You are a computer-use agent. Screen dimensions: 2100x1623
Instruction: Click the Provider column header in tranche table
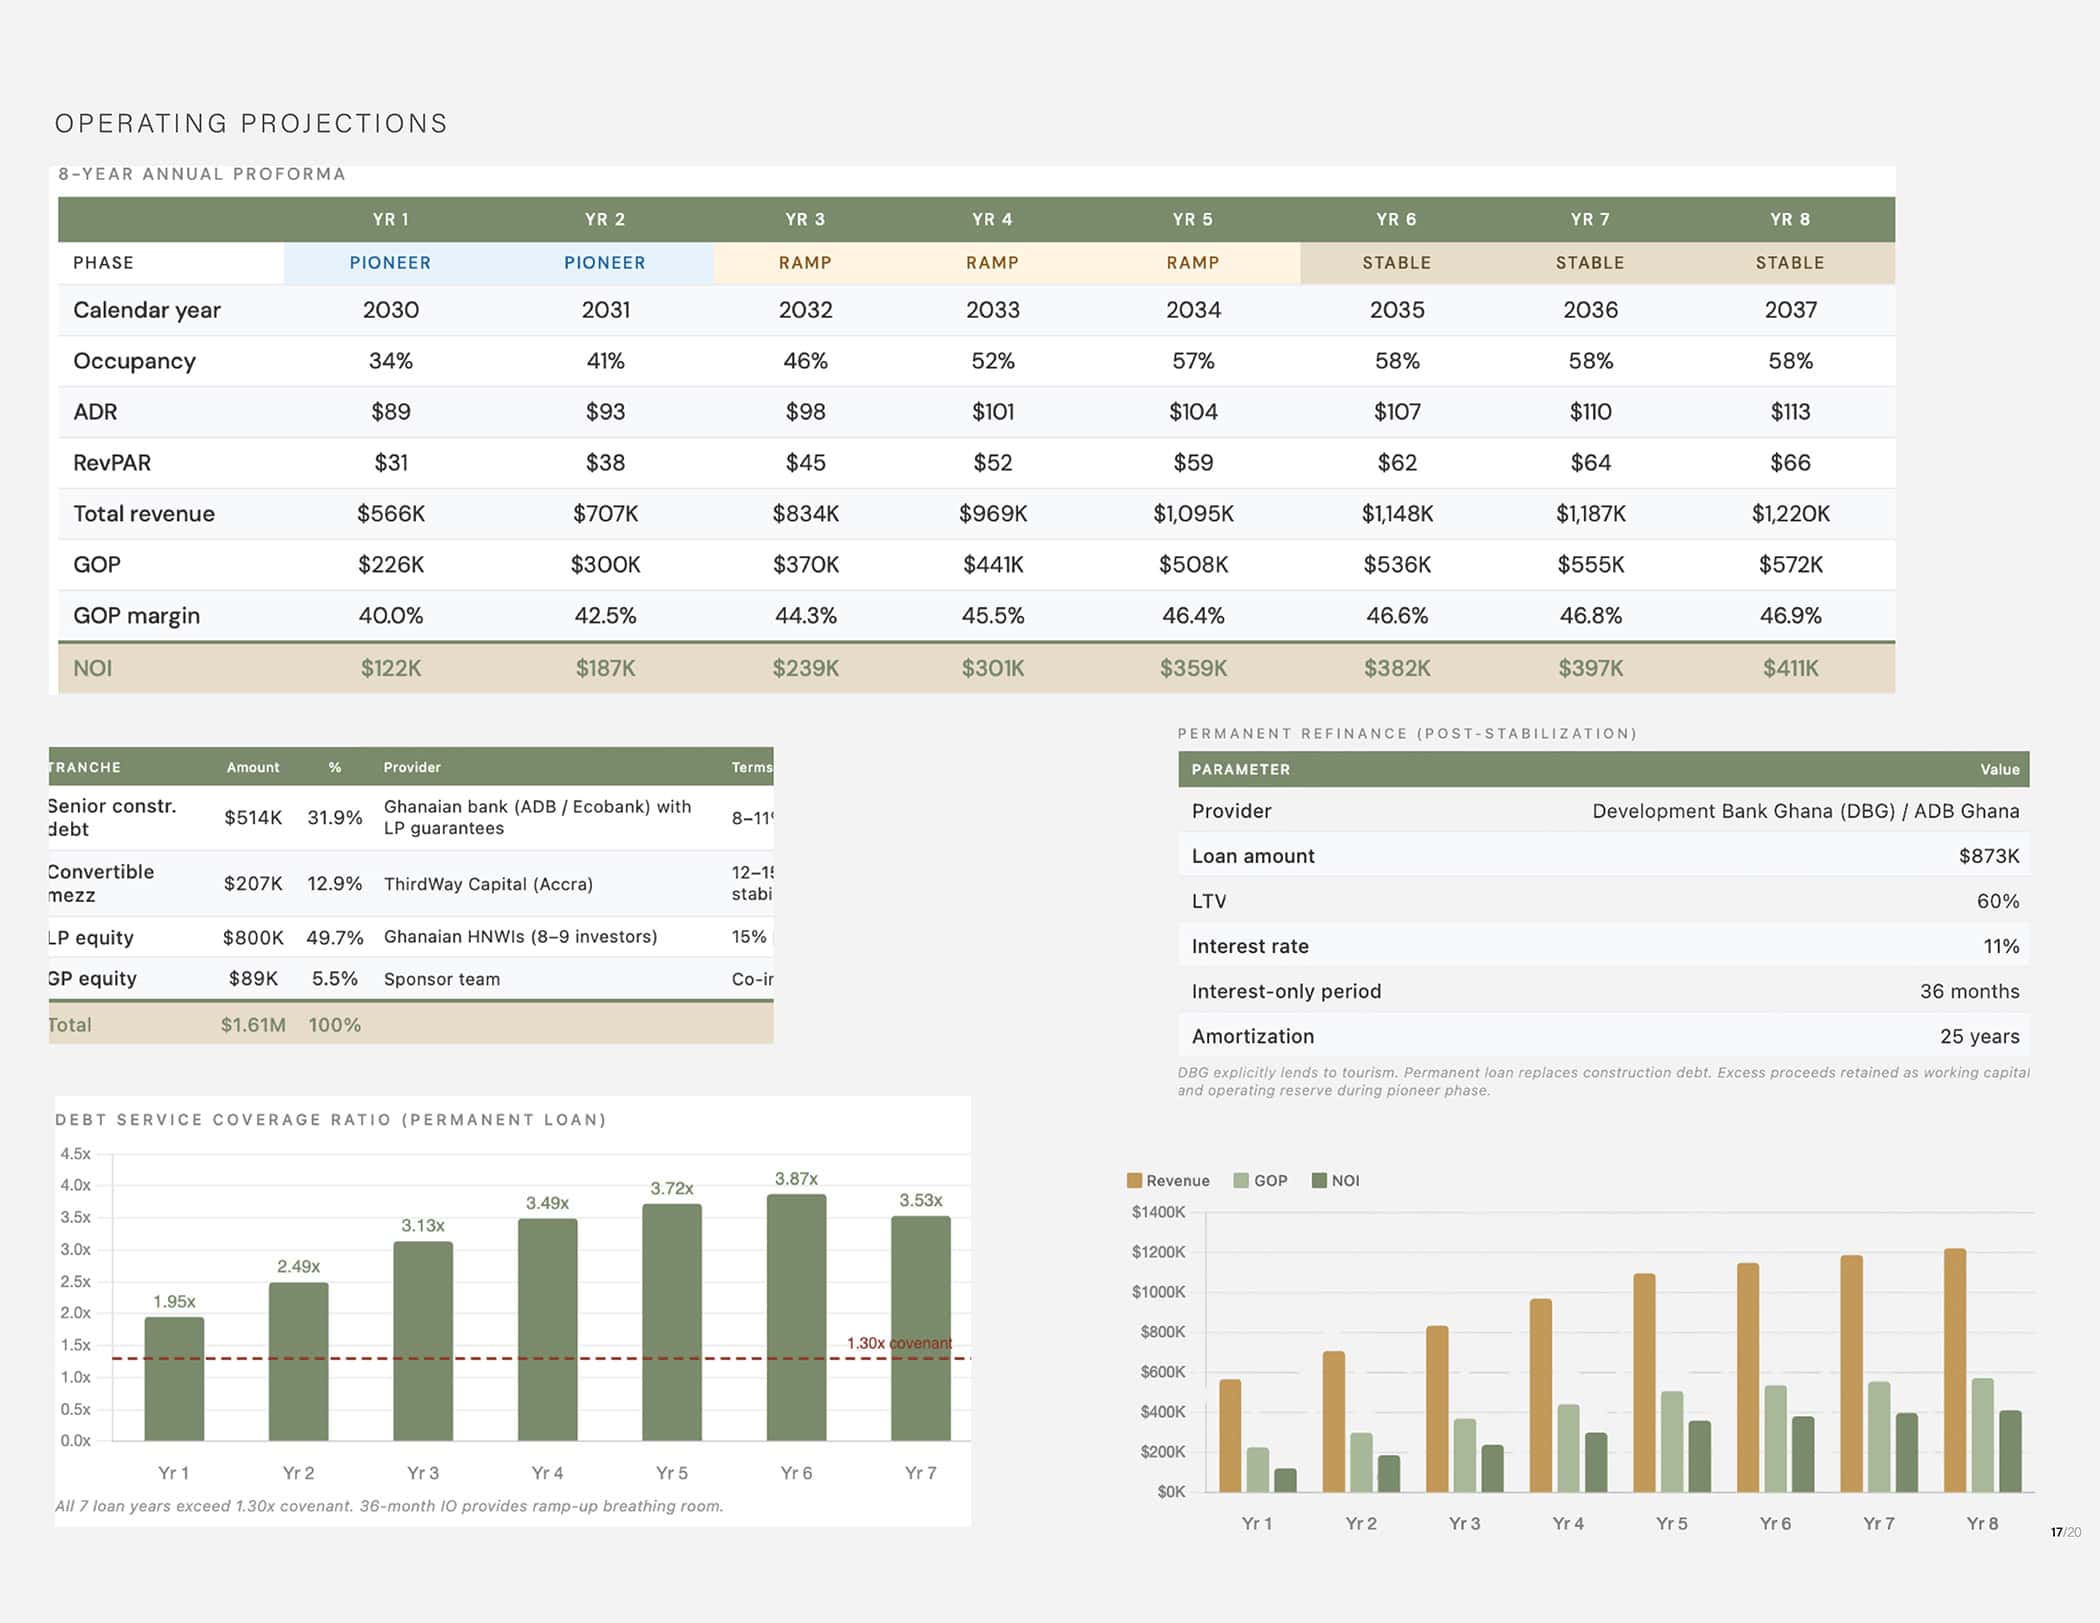[412, 767]
